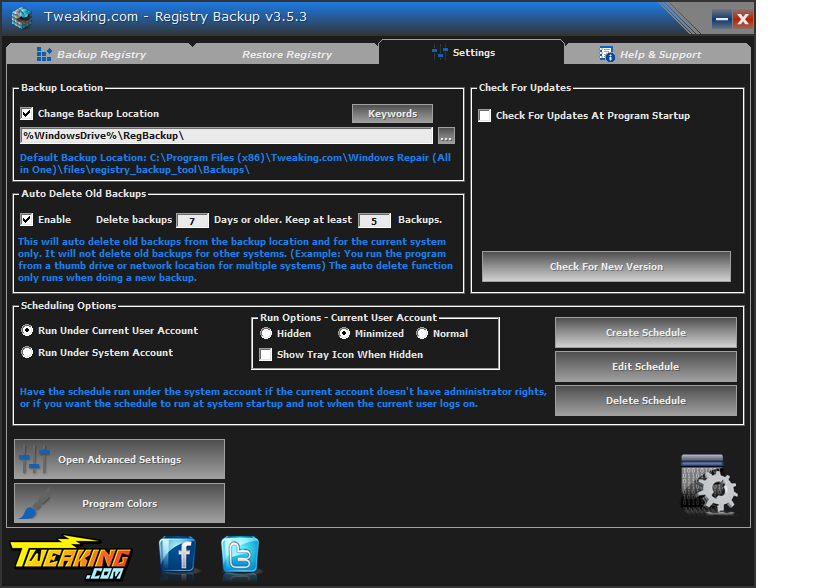Click the backup location path field
This screenshot has height=588, width=819.
225,136
